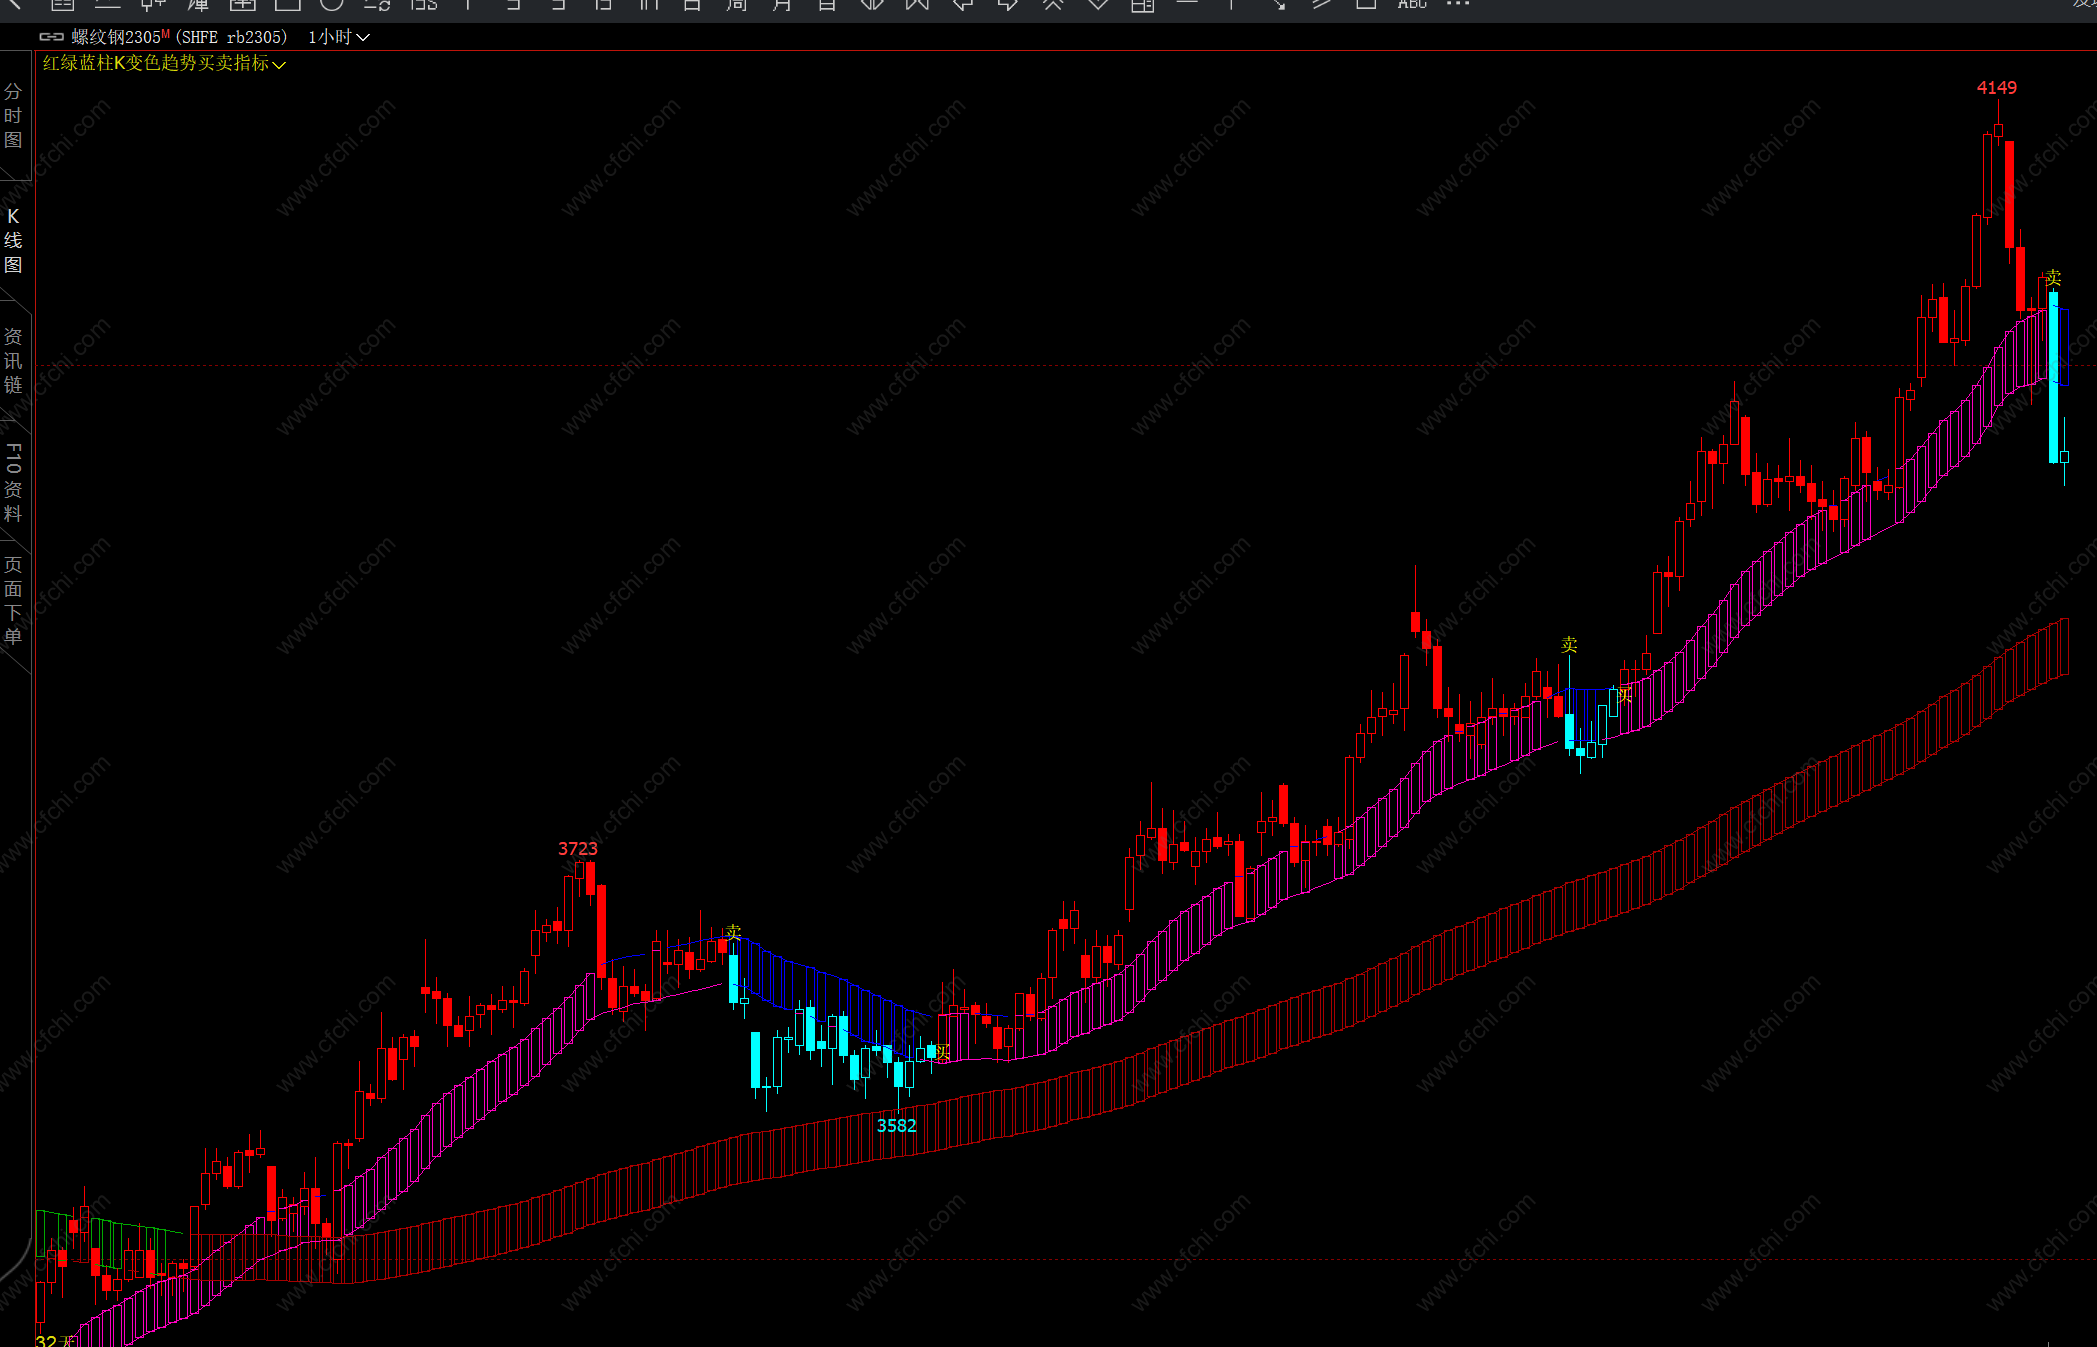Open the 页面下单 order tab
The height and width of the screenshot is (1347, 2097).
tap(13, 600)
